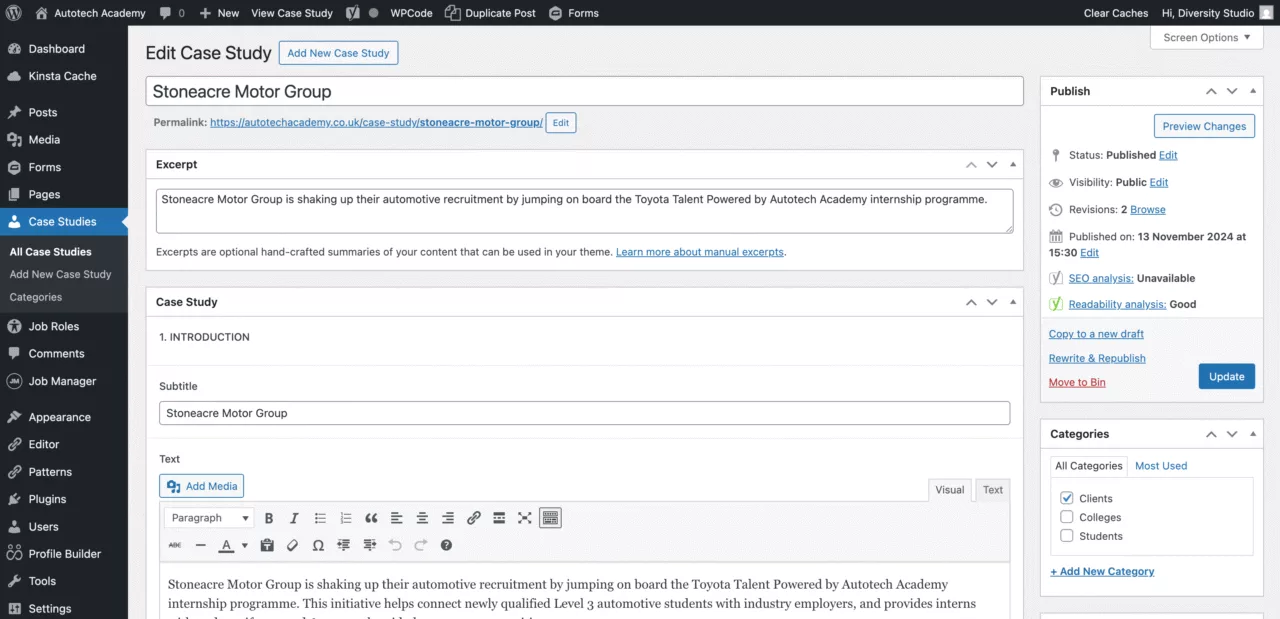Apply strikethrough formatting
The height and width of the screenshot is (619, 1280).
click(175, 545)
